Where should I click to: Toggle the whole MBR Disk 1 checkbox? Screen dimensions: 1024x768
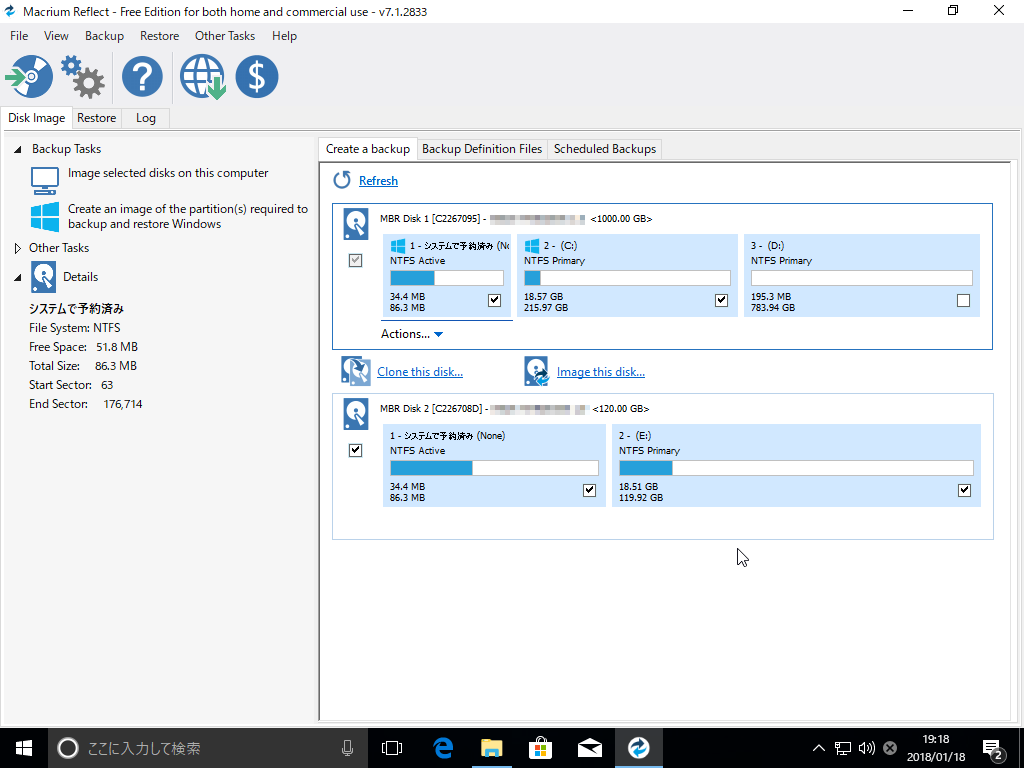click(x=355, y=261)
